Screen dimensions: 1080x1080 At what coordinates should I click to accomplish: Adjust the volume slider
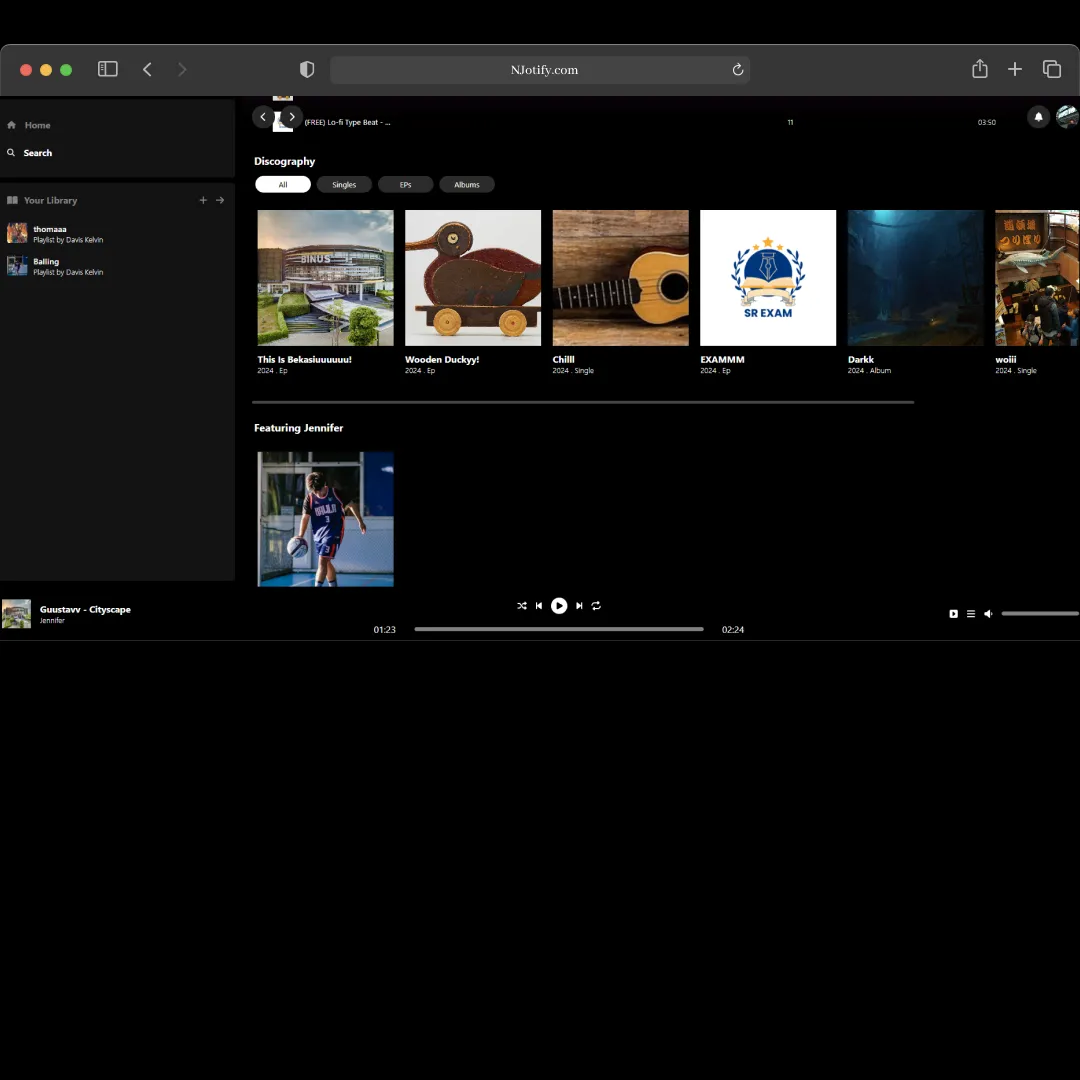pyautogui.click(x=1041, y=614)
